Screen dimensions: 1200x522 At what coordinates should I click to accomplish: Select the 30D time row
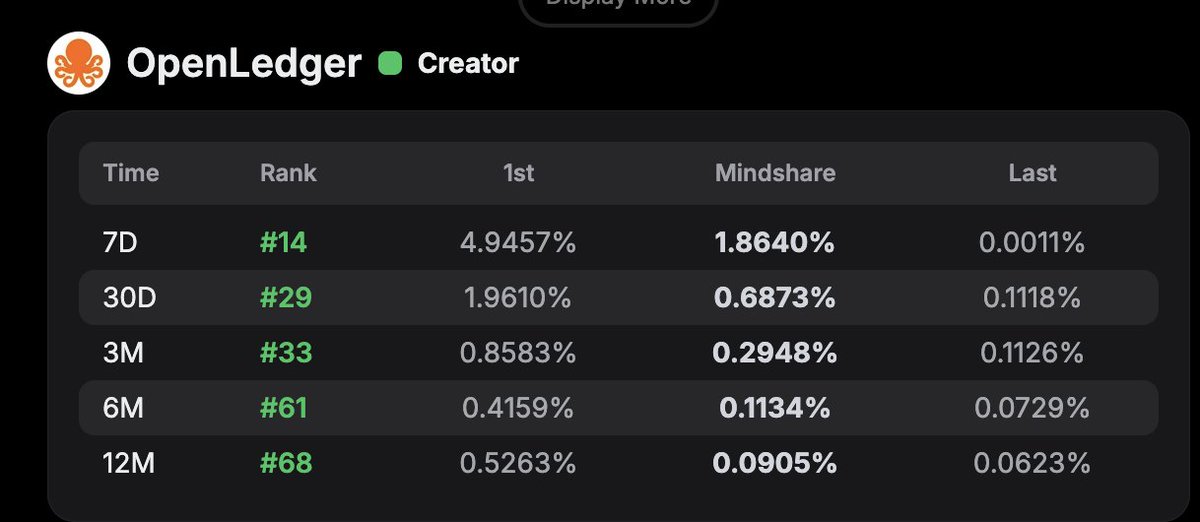click(130, 297)
